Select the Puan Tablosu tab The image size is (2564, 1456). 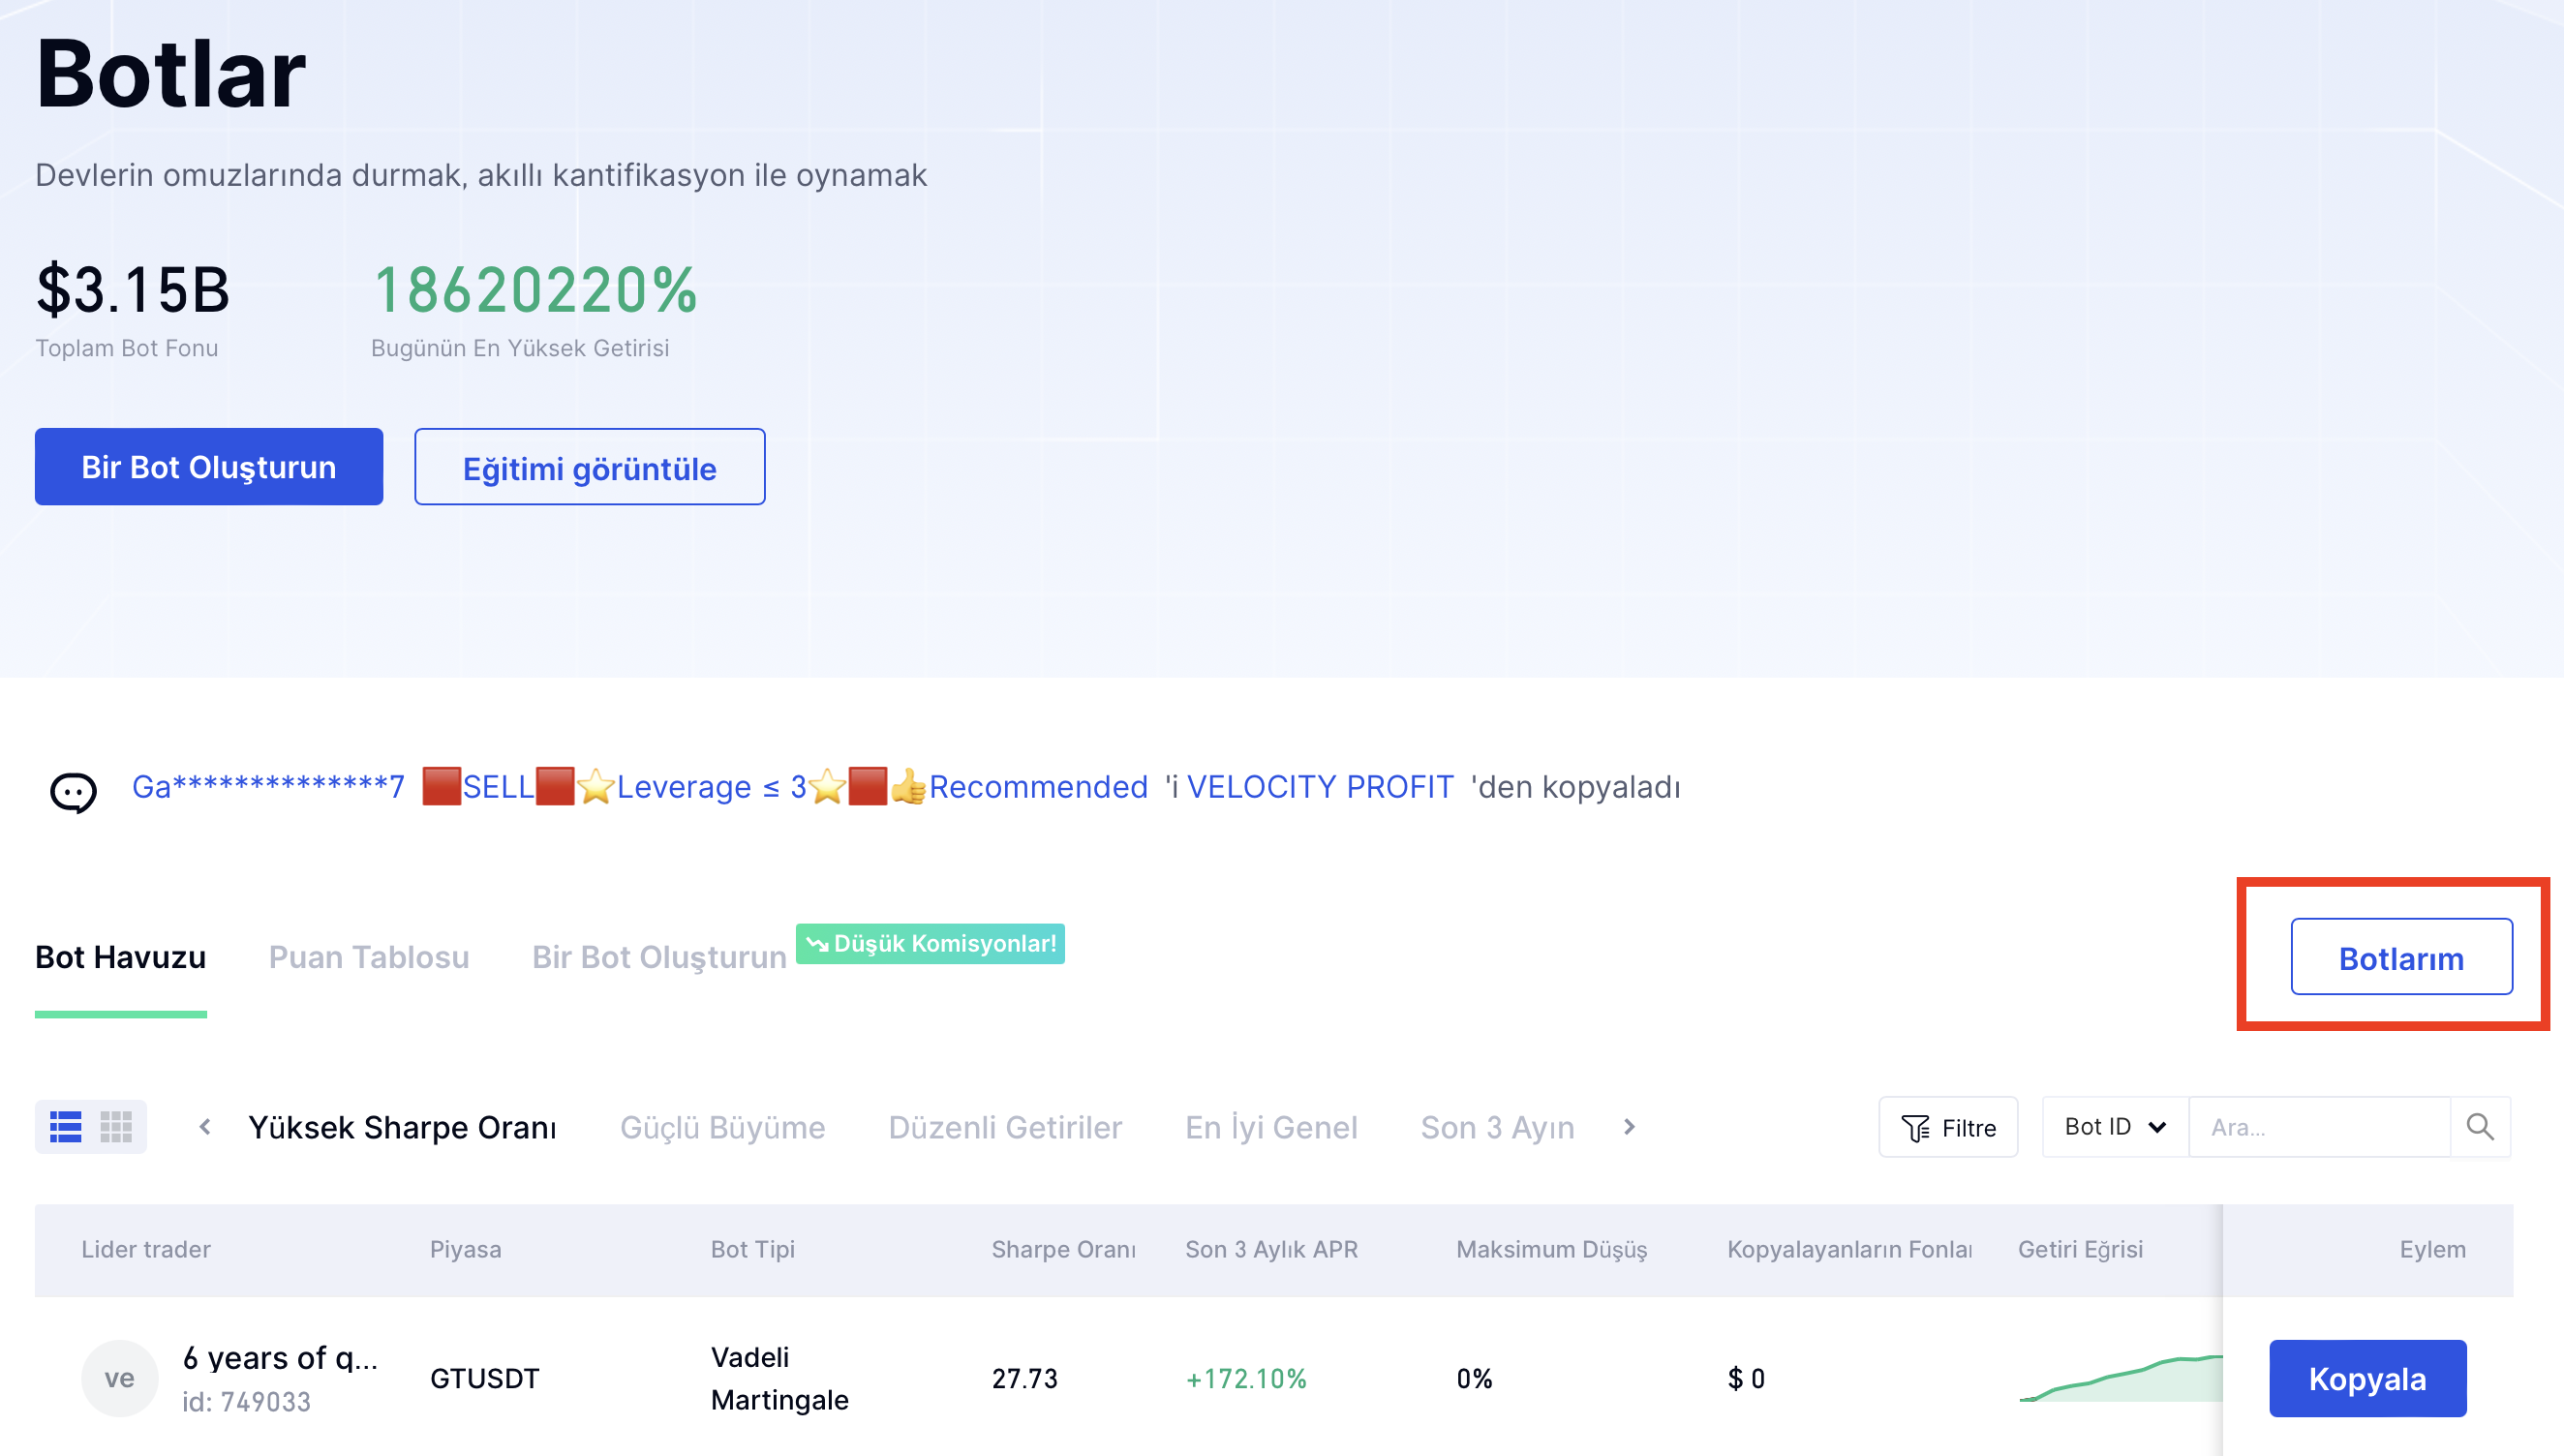pyautogui.click(x=368, y=957)
